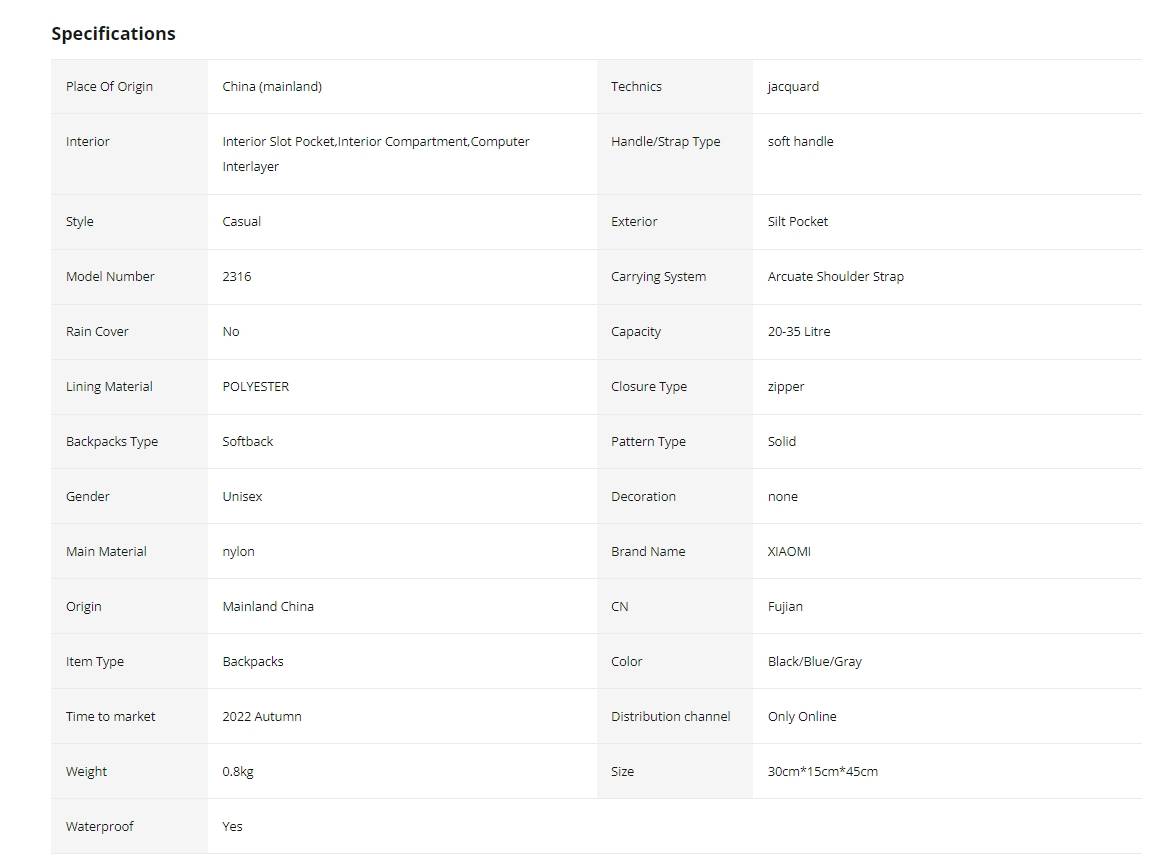The width and height of the screenshot is (1161, 860).
Task: Click the Arcuate Shoulder Strap value
Action: 835,276
